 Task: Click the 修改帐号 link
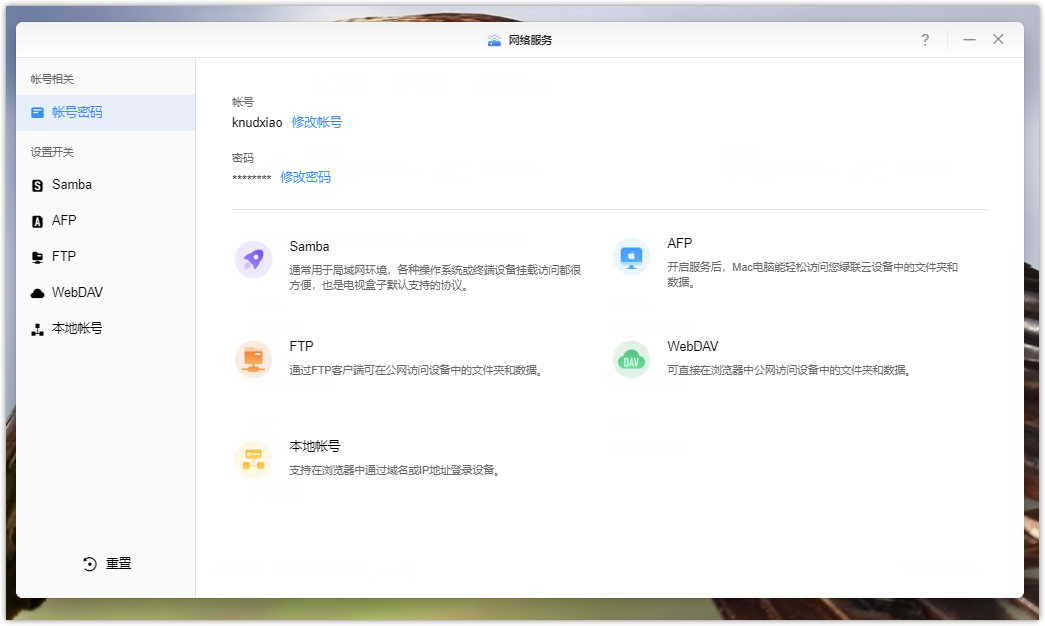(316, 122)
